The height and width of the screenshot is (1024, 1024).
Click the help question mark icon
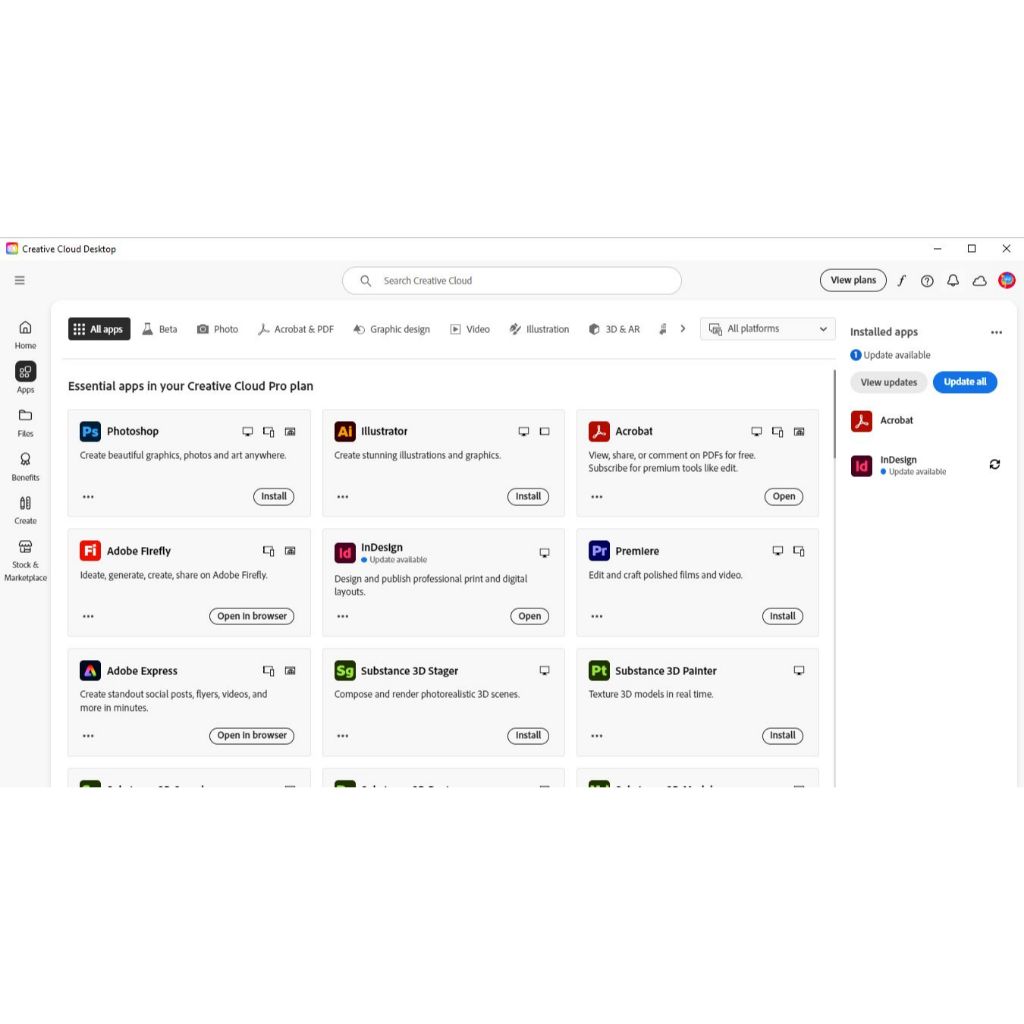tap(927, 281)
